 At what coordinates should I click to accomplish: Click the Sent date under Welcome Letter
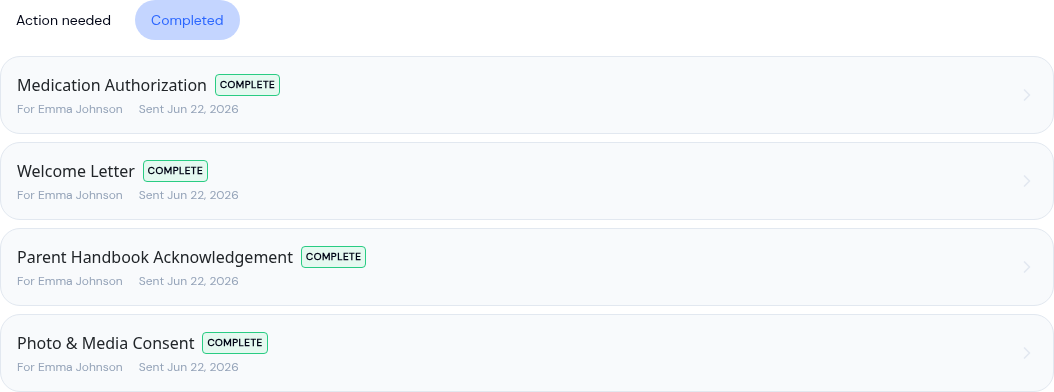coord(189,195)
